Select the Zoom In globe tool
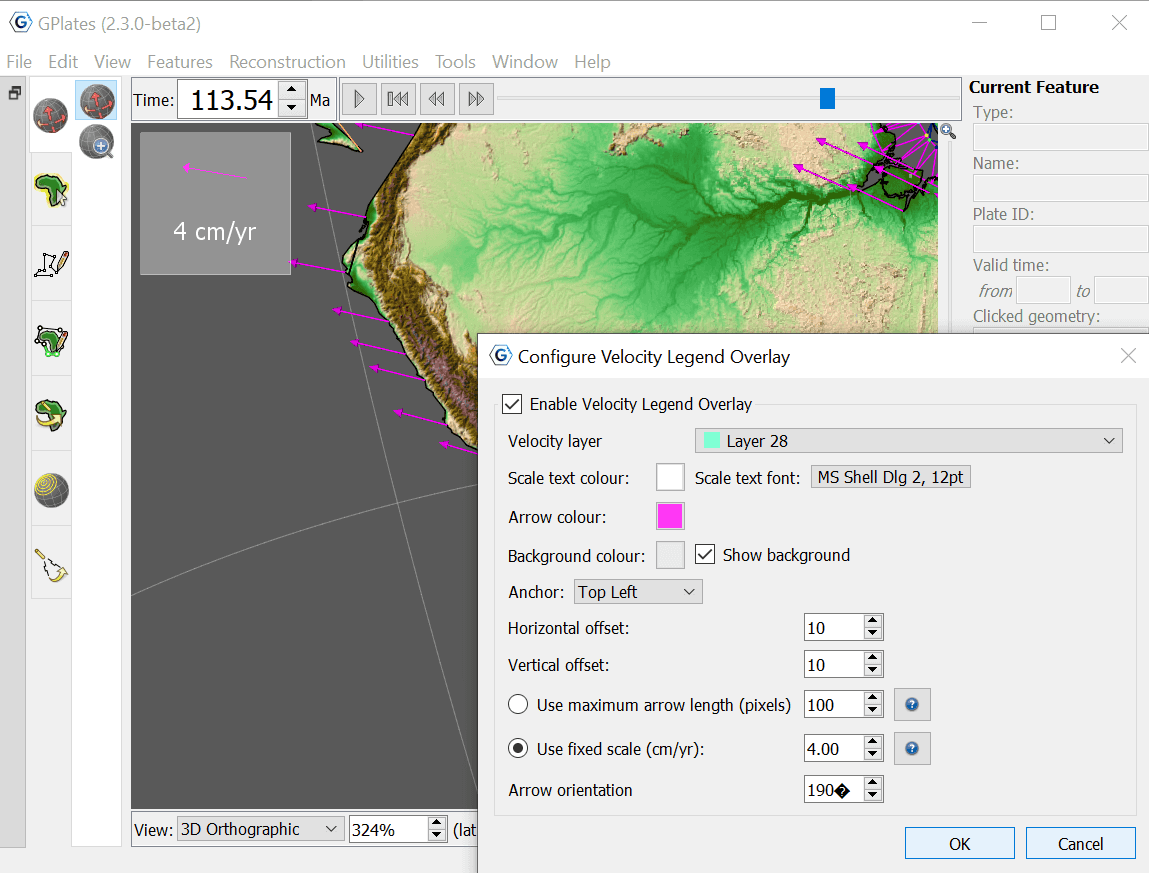Screen dimensions: 1149x873 (x=96, y=142)
